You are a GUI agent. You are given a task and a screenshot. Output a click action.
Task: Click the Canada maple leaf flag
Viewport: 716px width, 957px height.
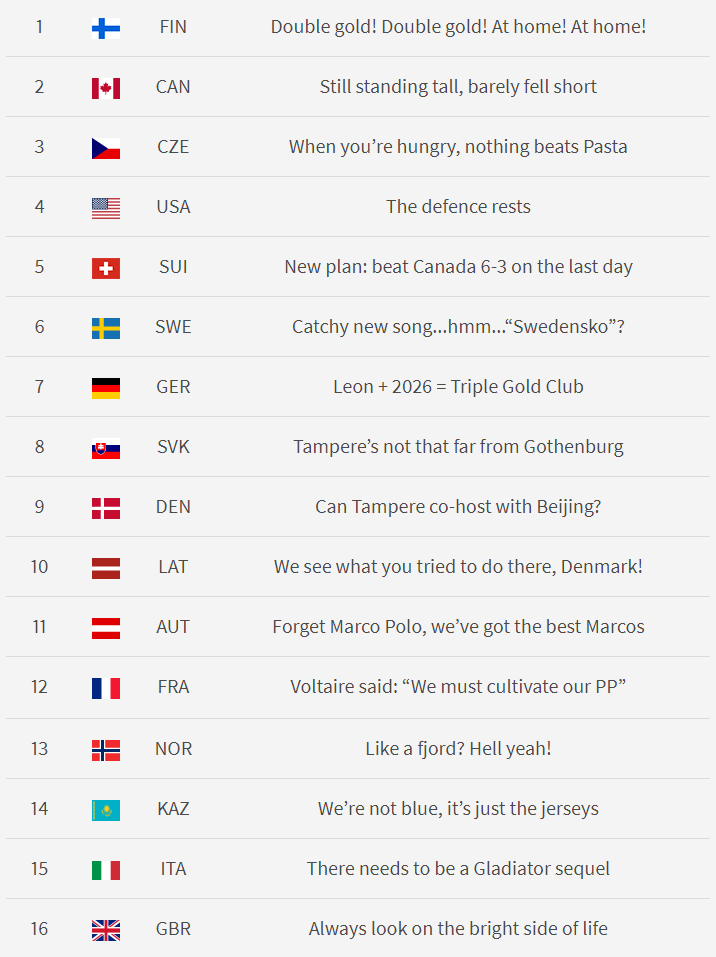(x=106, y=88)
